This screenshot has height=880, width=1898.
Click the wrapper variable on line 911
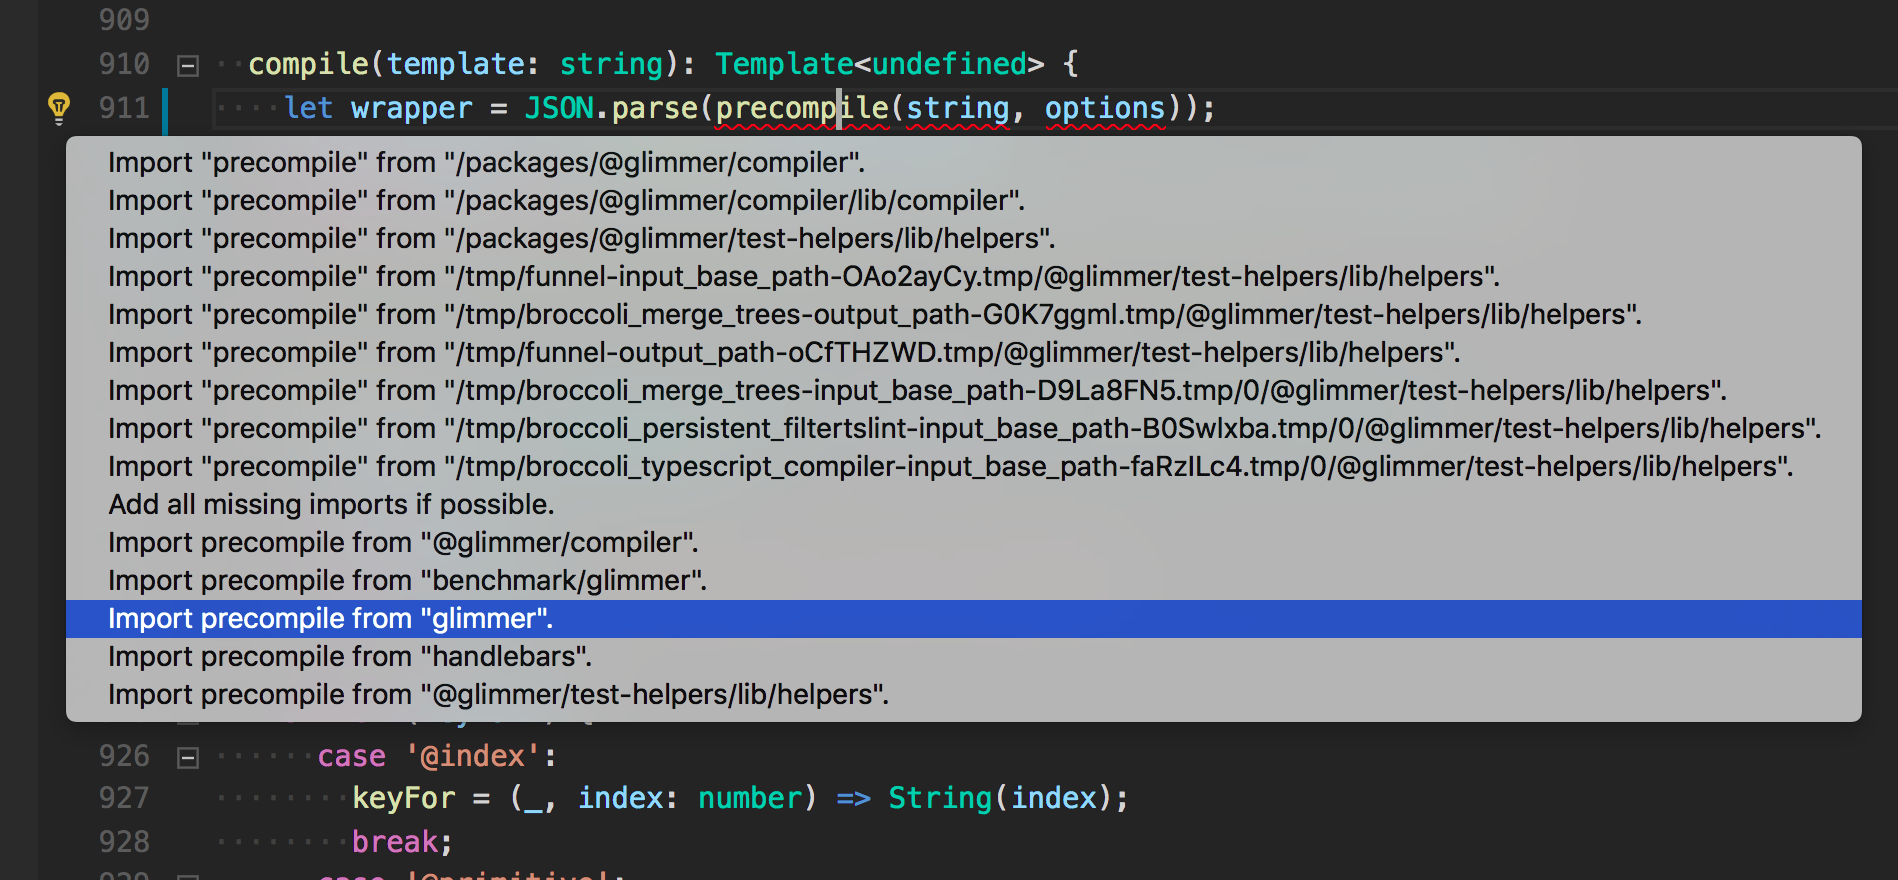pyautogui.click(x=411, y=108)
